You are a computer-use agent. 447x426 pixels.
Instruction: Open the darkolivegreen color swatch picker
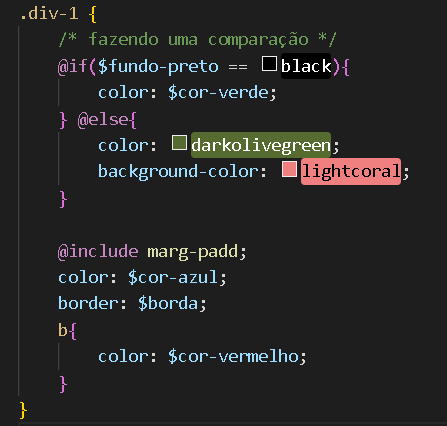tap(179, 143)
